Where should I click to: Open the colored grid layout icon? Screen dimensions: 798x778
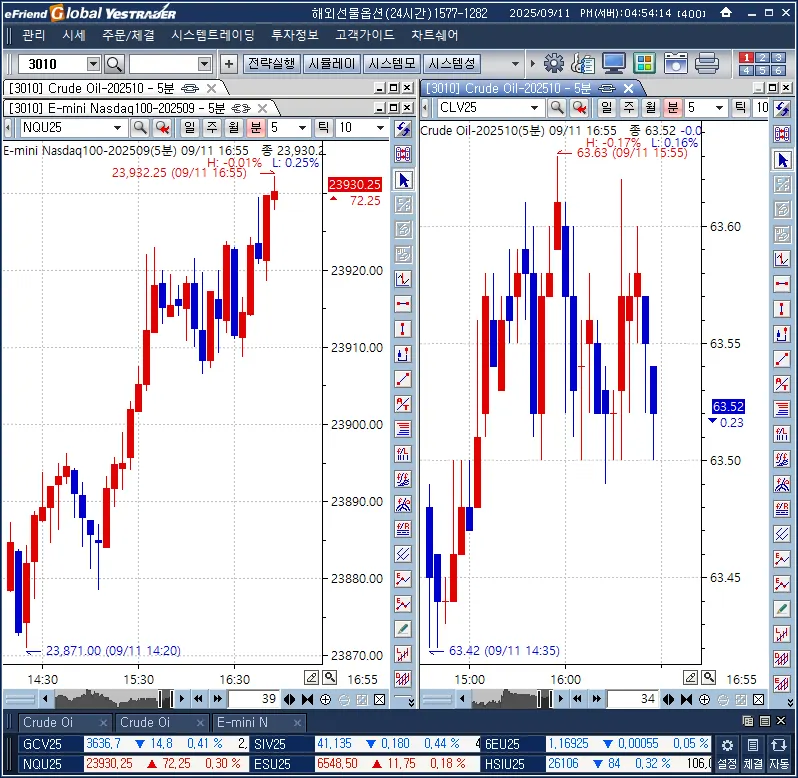[x=644, y=64]
